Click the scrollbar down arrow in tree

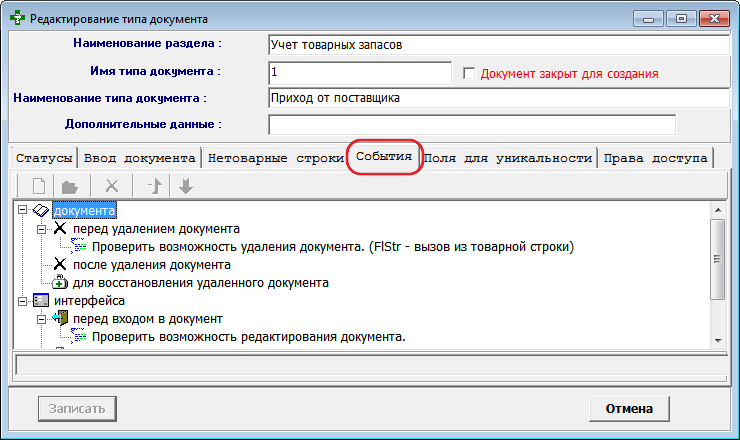[718, 340]
